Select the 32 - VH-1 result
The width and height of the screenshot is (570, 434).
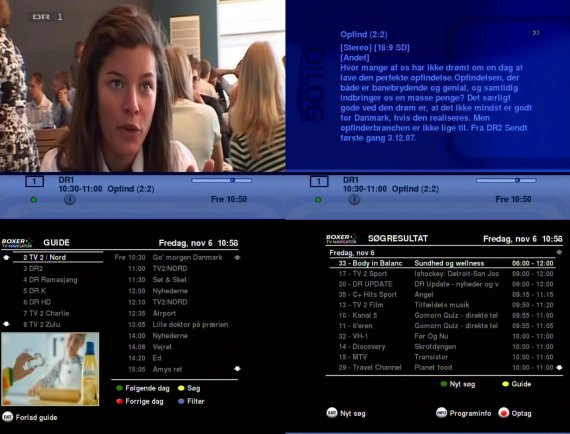(442, 336)
